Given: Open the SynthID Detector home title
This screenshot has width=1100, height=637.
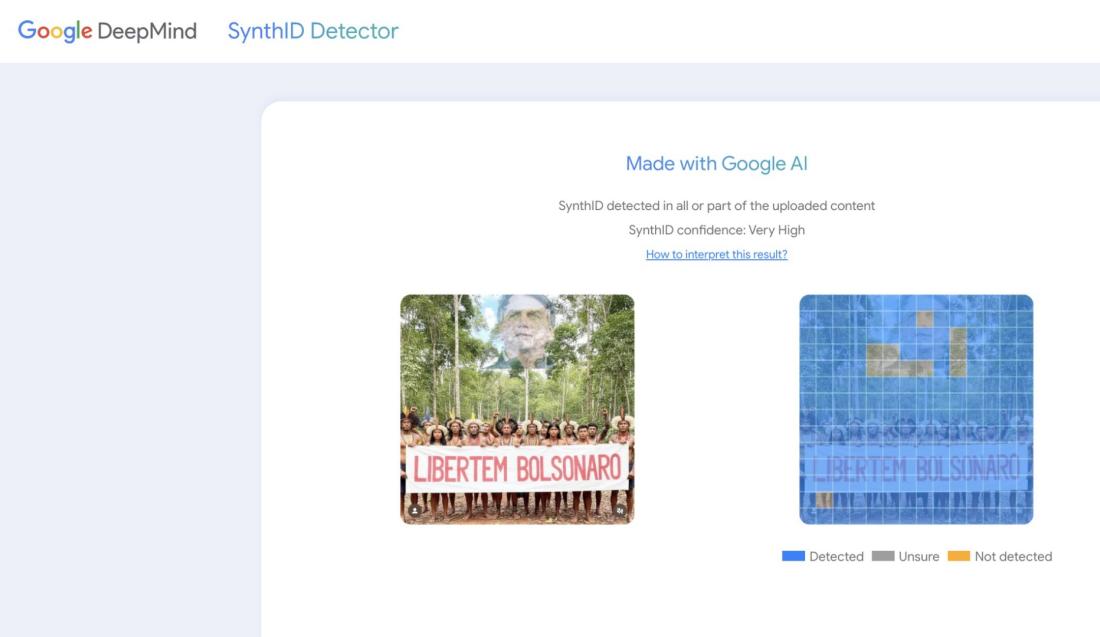Looking at the screenshot, I should click(313, 31).
